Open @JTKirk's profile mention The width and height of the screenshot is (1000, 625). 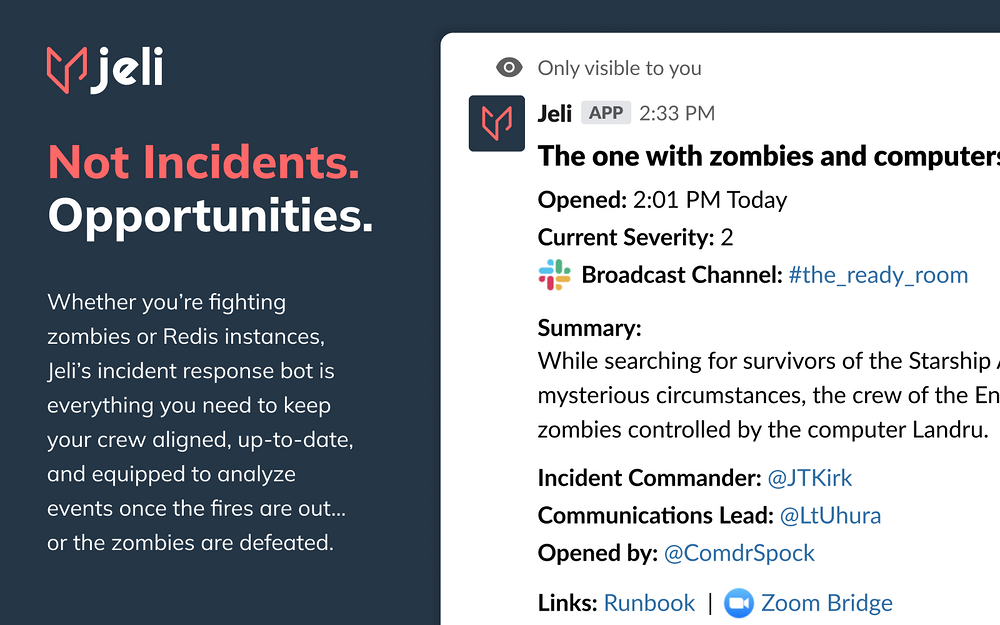[809, 478]
